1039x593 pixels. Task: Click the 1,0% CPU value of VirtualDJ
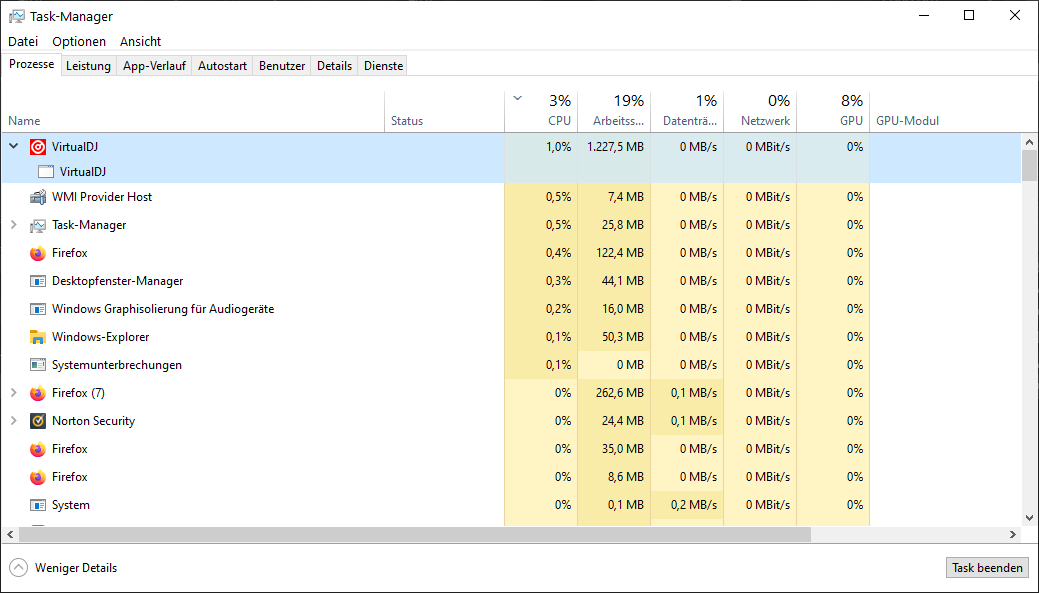tap(559, 147)
